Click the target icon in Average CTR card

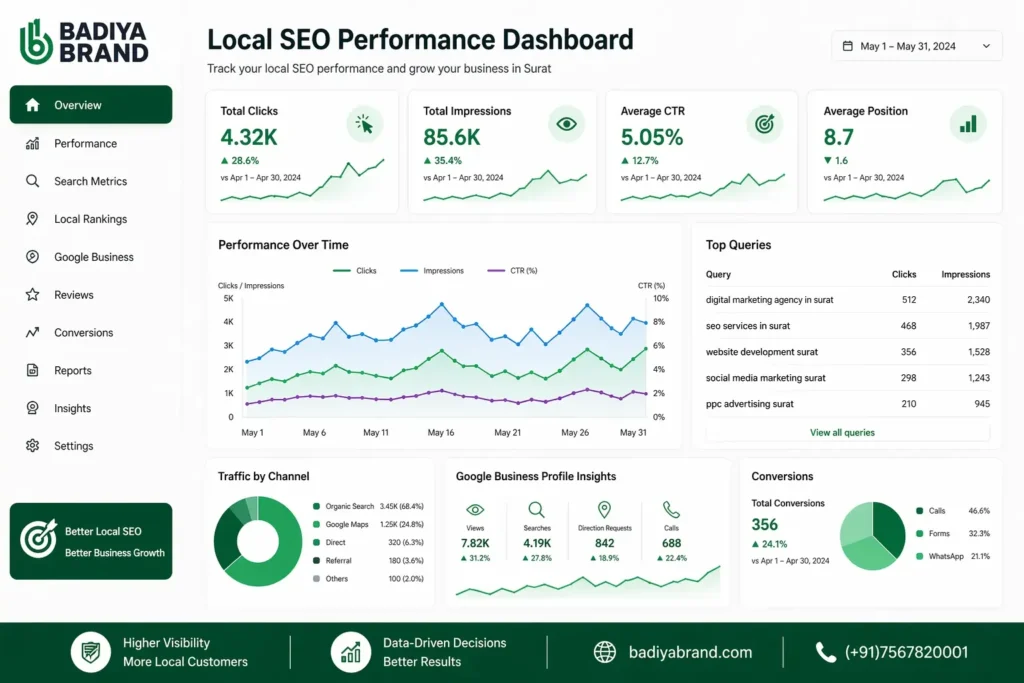[765, 124]
